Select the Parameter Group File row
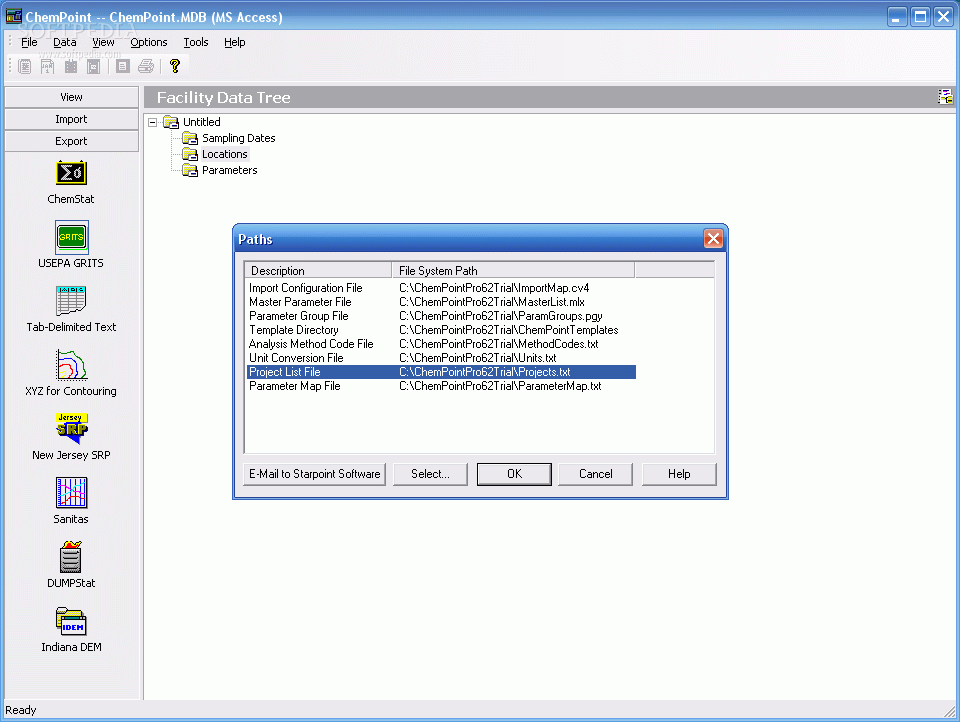Image resolution: width=960 pixels, height=722 pixels. [441, 316]
